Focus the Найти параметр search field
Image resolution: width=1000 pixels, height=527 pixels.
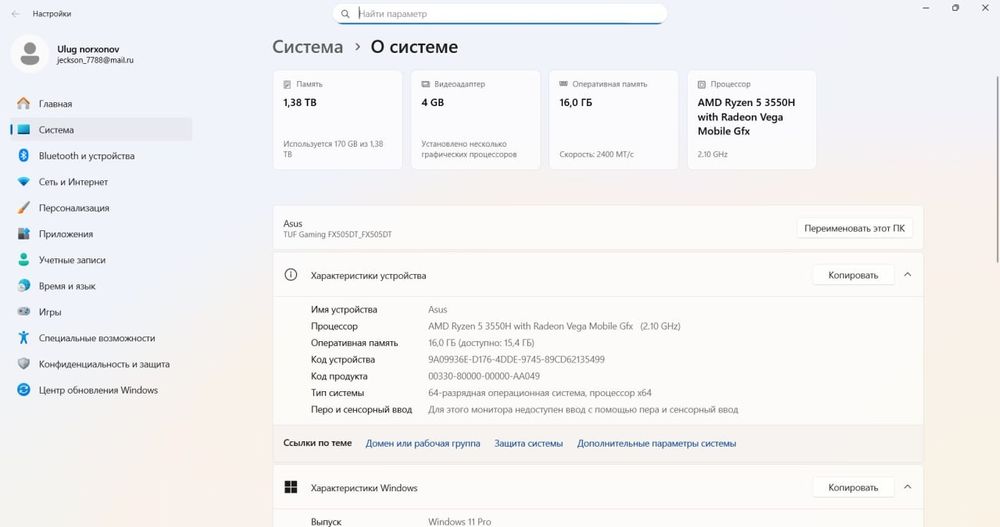[x=500, y=13]
